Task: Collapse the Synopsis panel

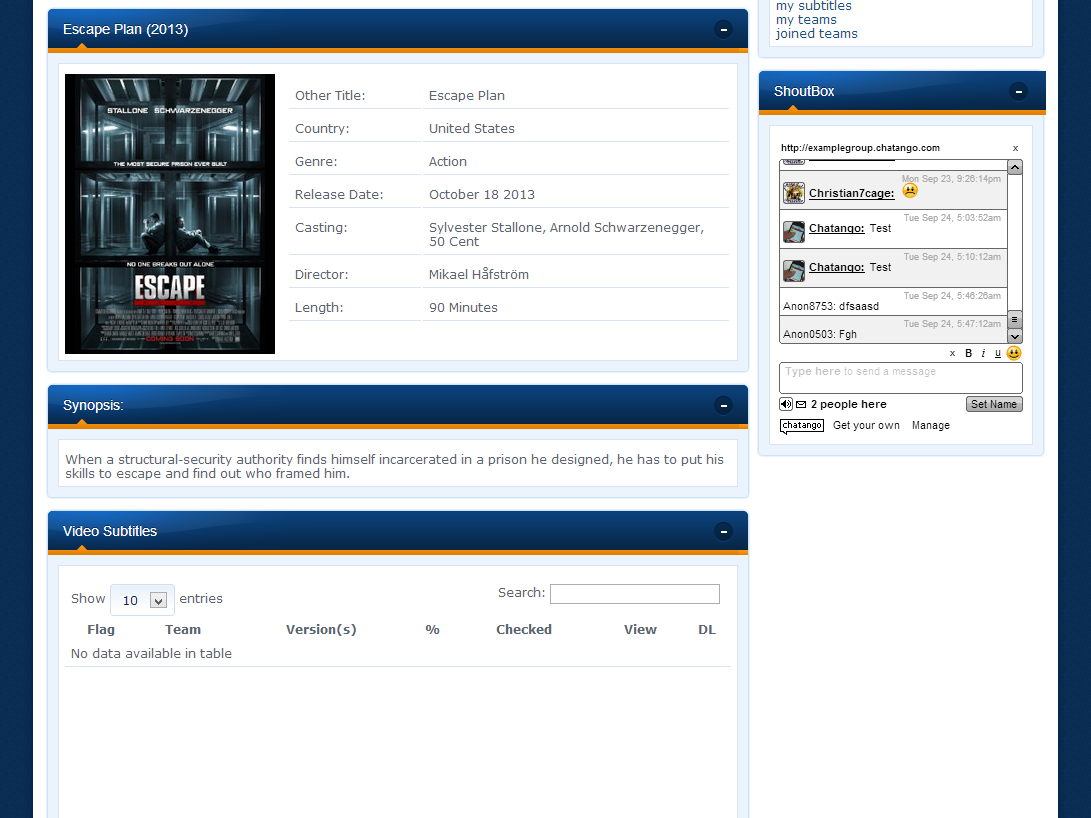Action: coord(723,405)
